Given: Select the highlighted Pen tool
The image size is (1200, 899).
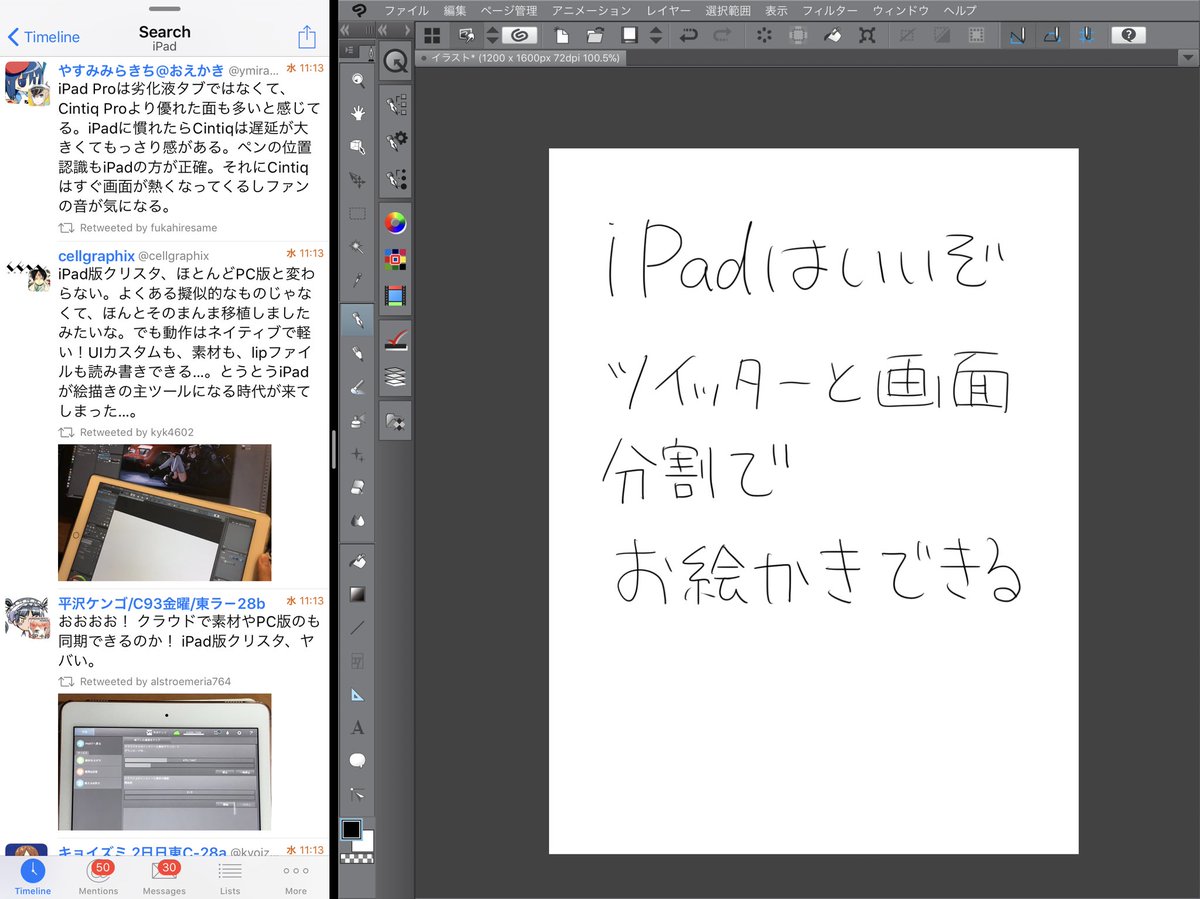Looking at the screenshot, I should tap(358, 320).
